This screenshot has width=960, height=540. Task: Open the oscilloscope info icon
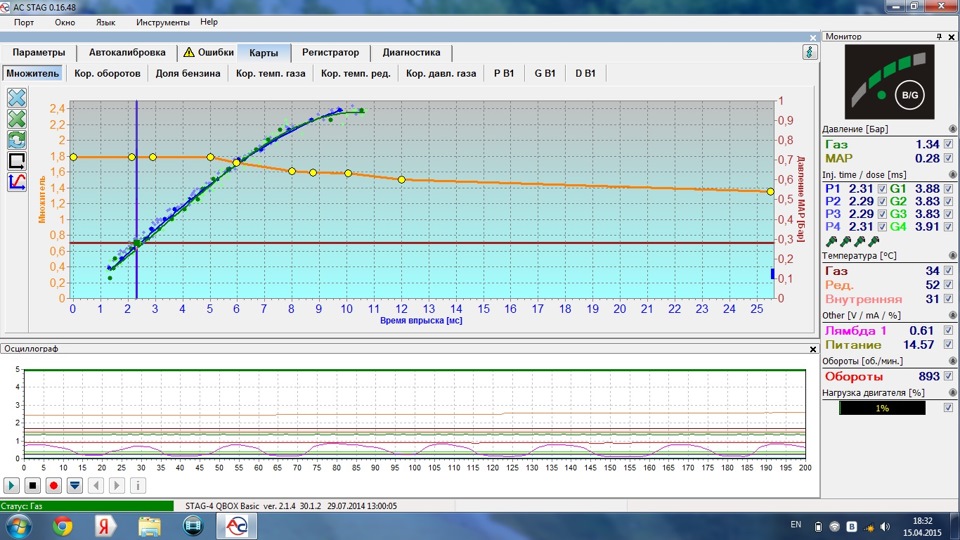[138, 486]
